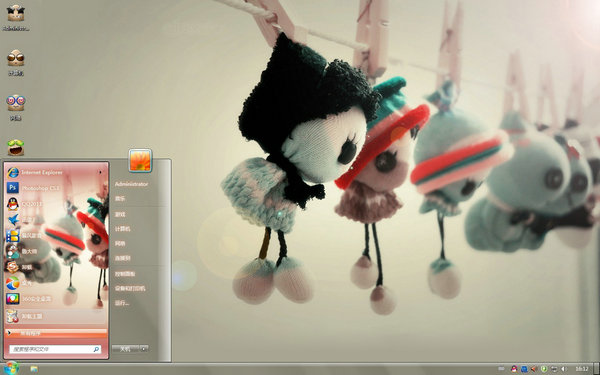Open the volume speaker tray icon
The image size is (600, 375).
tap(564, 369)
